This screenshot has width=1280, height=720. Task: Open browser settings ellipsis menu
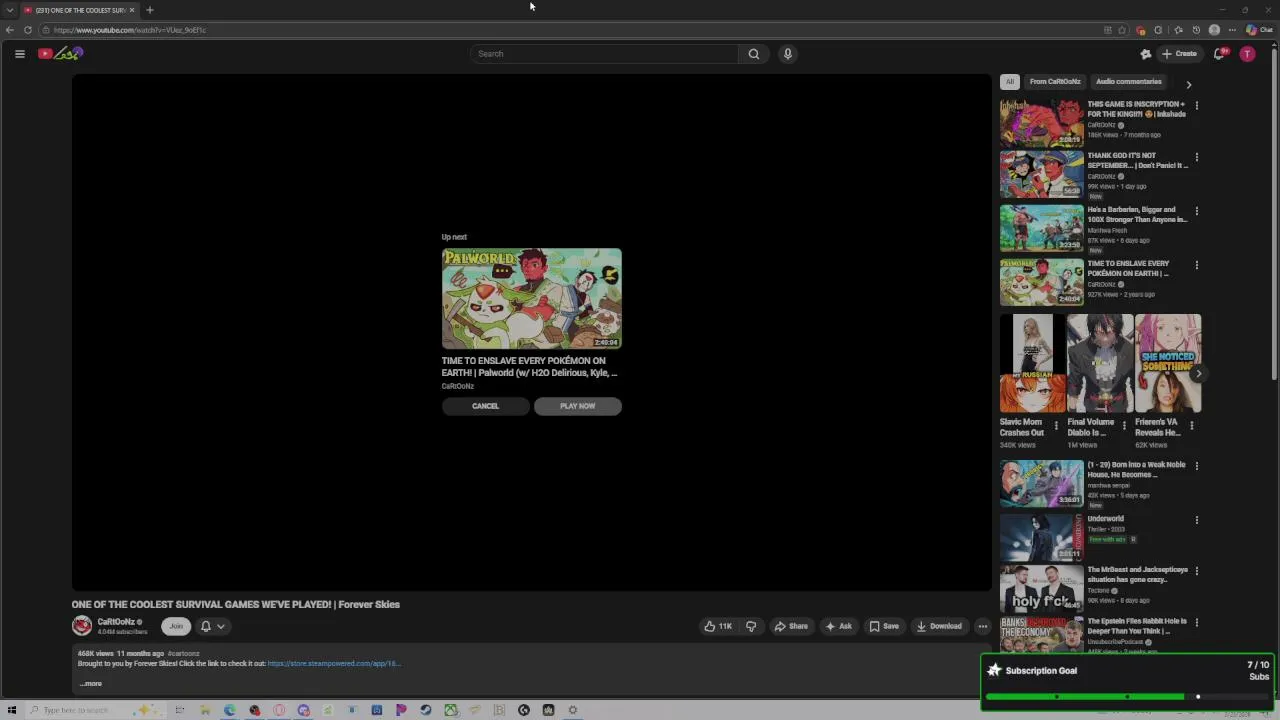(x=1232, y=30)
